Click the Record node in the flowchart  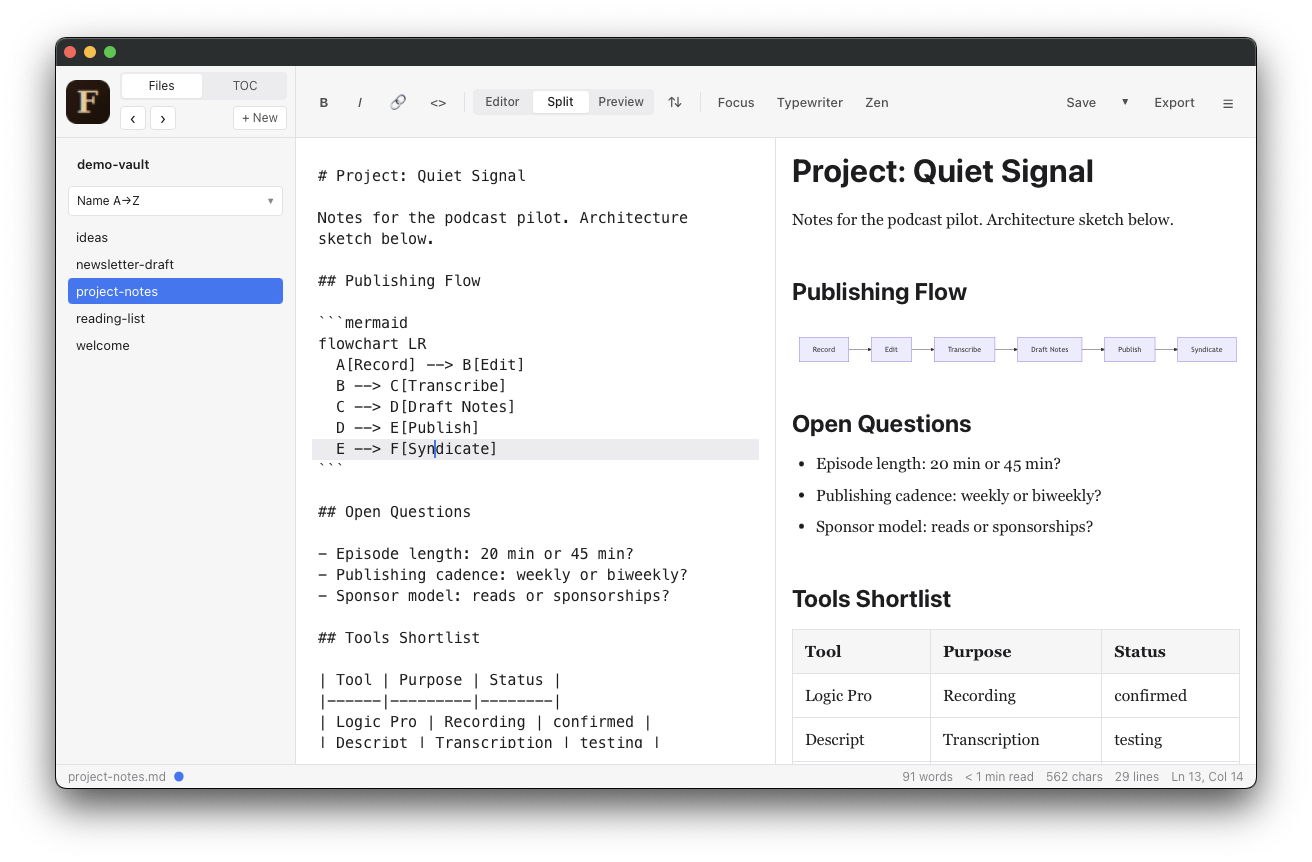pyautogui.click(x=824, y=349)
